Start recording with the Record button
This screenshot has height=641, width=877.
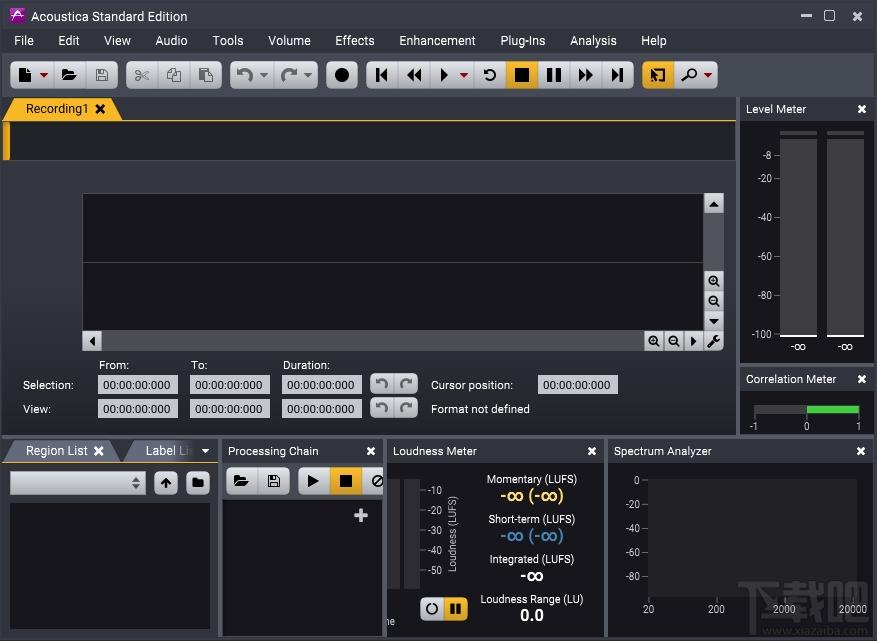click(342, 75)
